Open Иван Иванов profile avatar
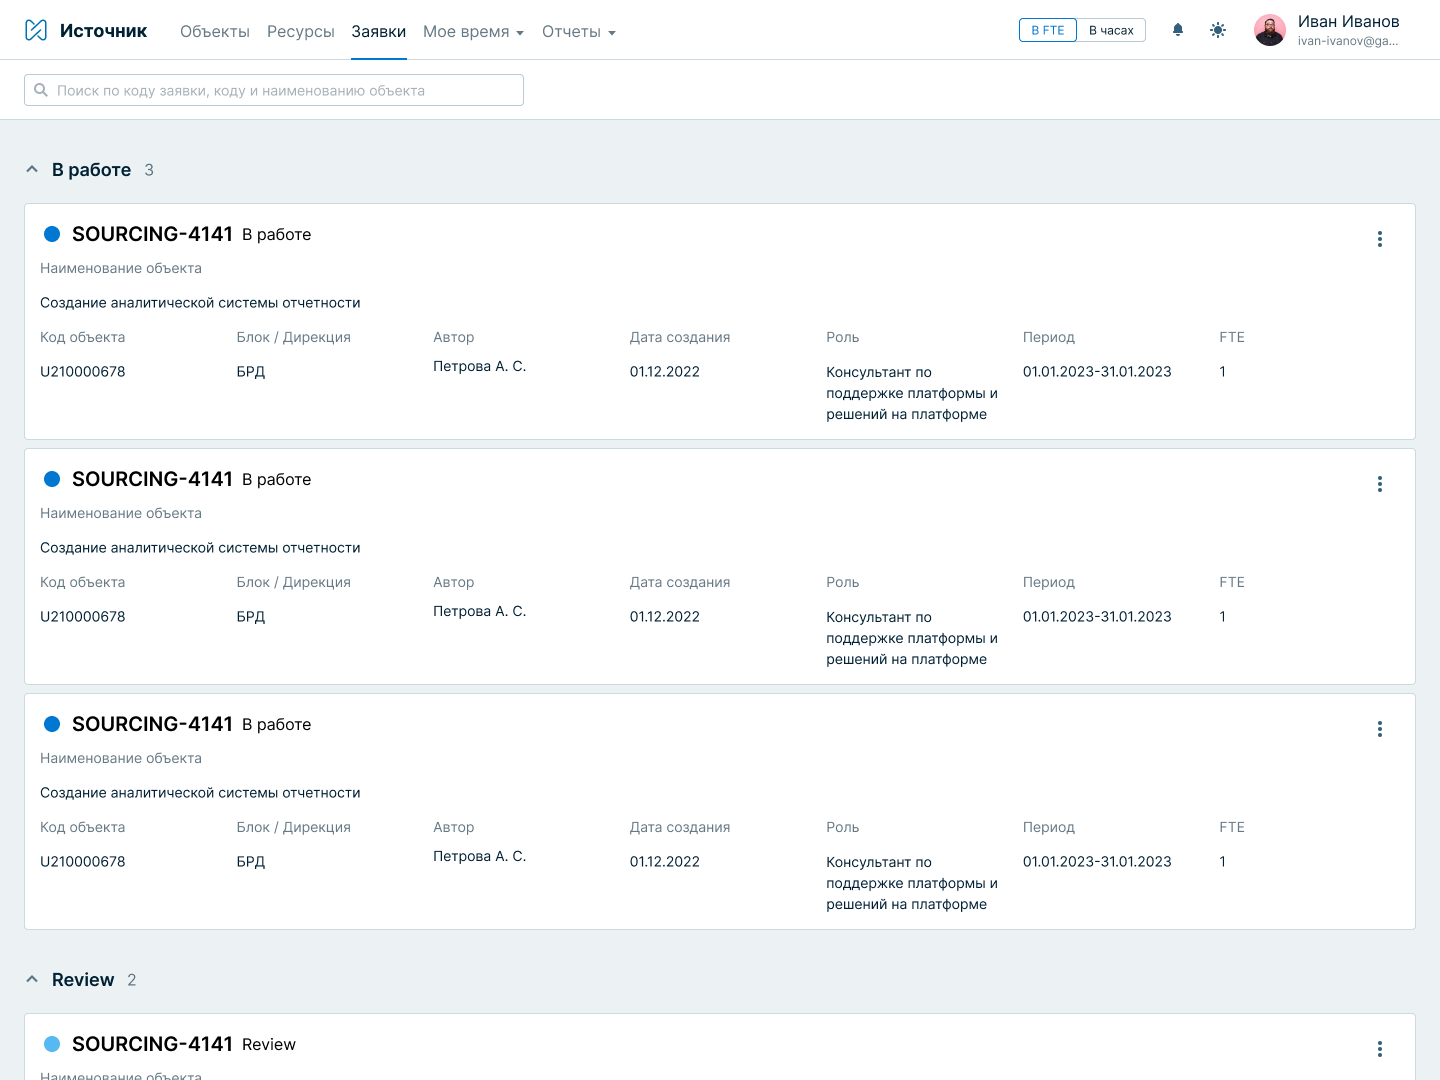 click(x=1270, y=30)
